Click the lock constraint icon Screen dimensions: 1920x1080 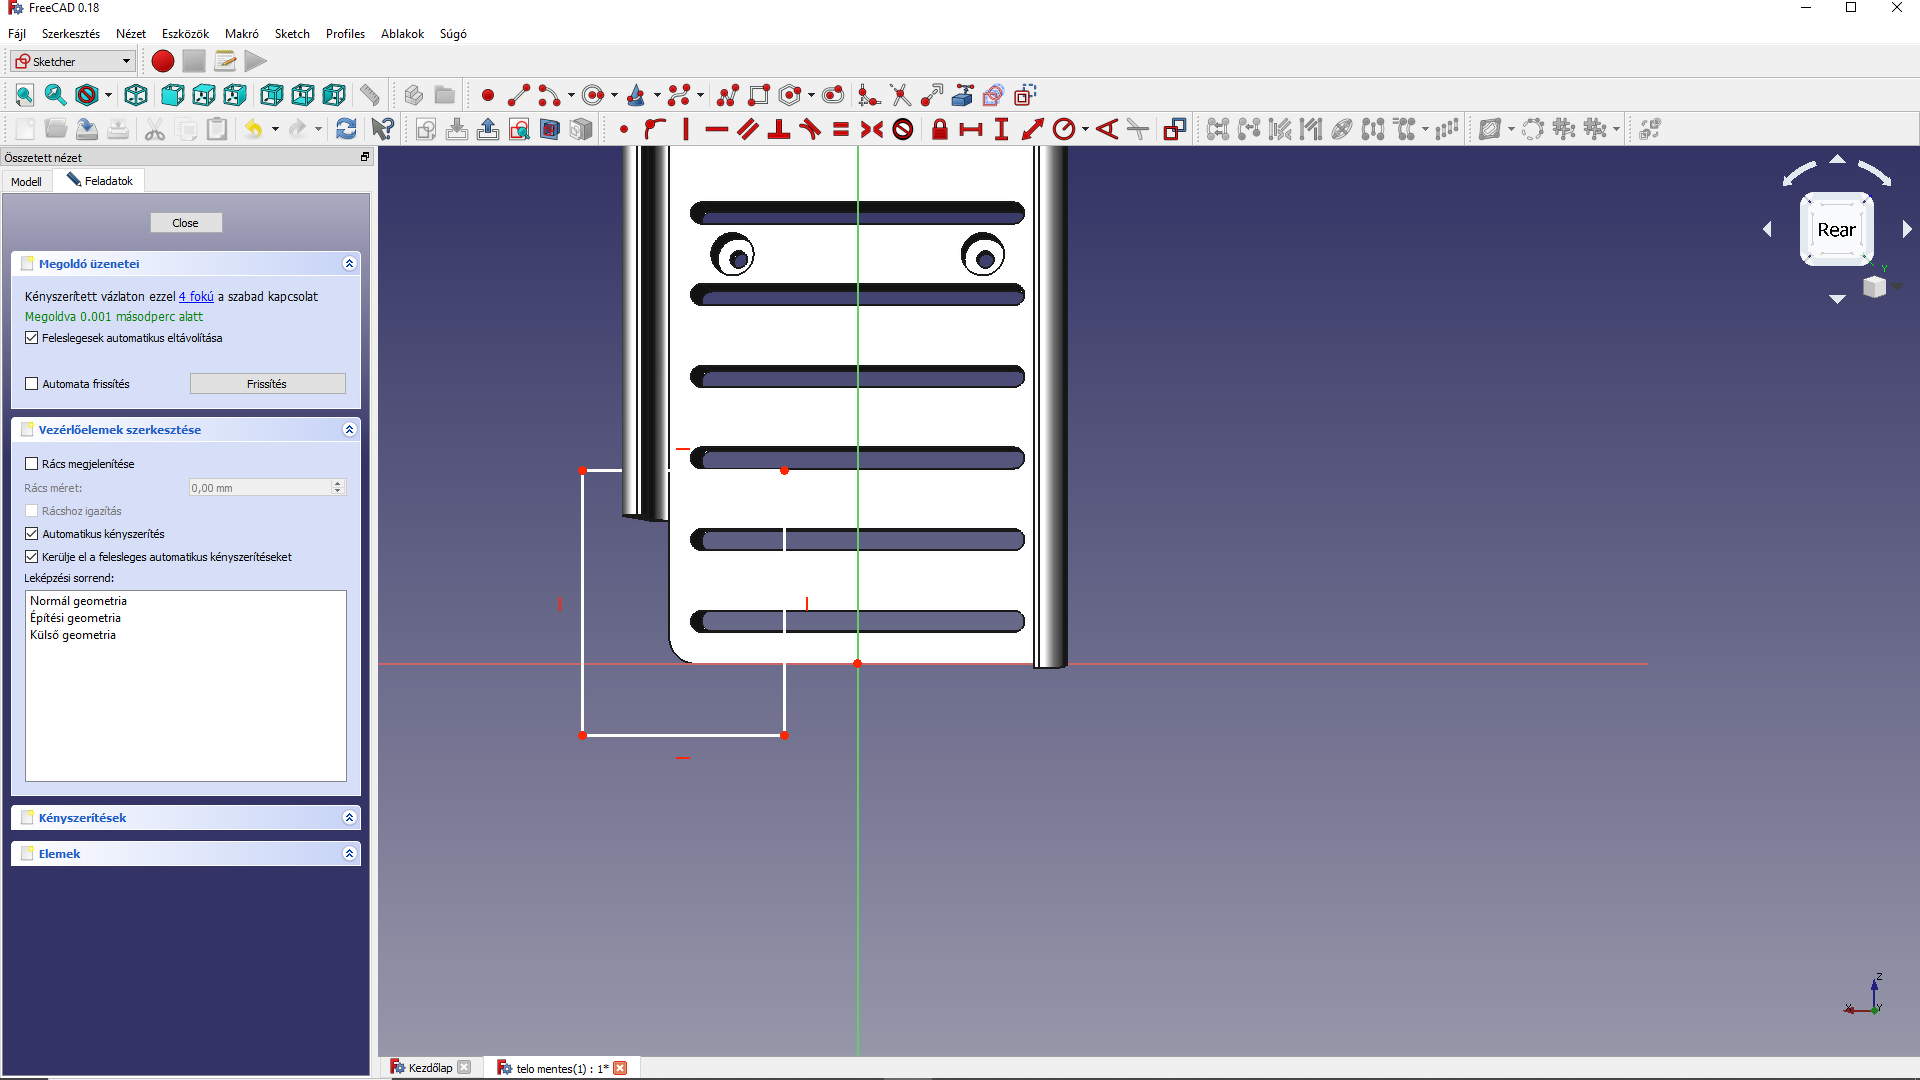[939, 129]
